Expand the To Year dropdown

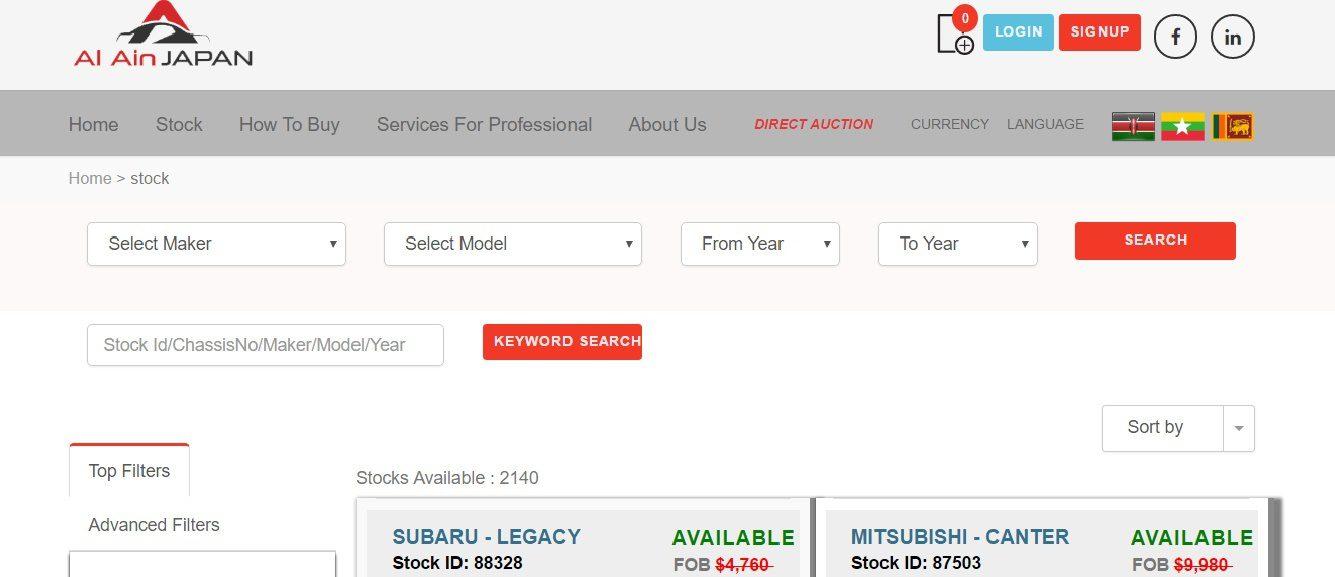958,244
